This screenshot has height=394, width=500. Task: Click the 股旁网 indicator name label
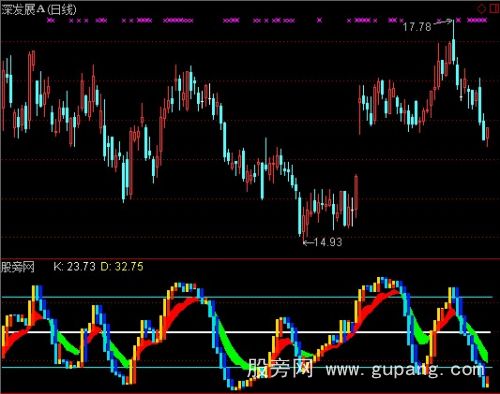coord(18,267)
